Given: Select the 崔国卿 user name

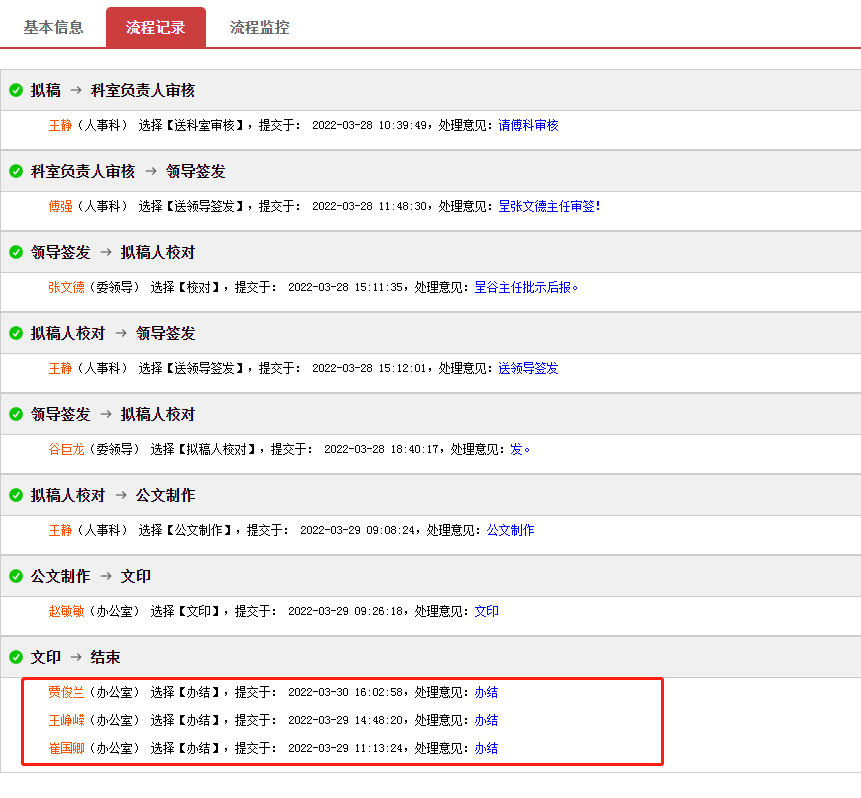Looking at the screenshot, I should coord(67,748).
